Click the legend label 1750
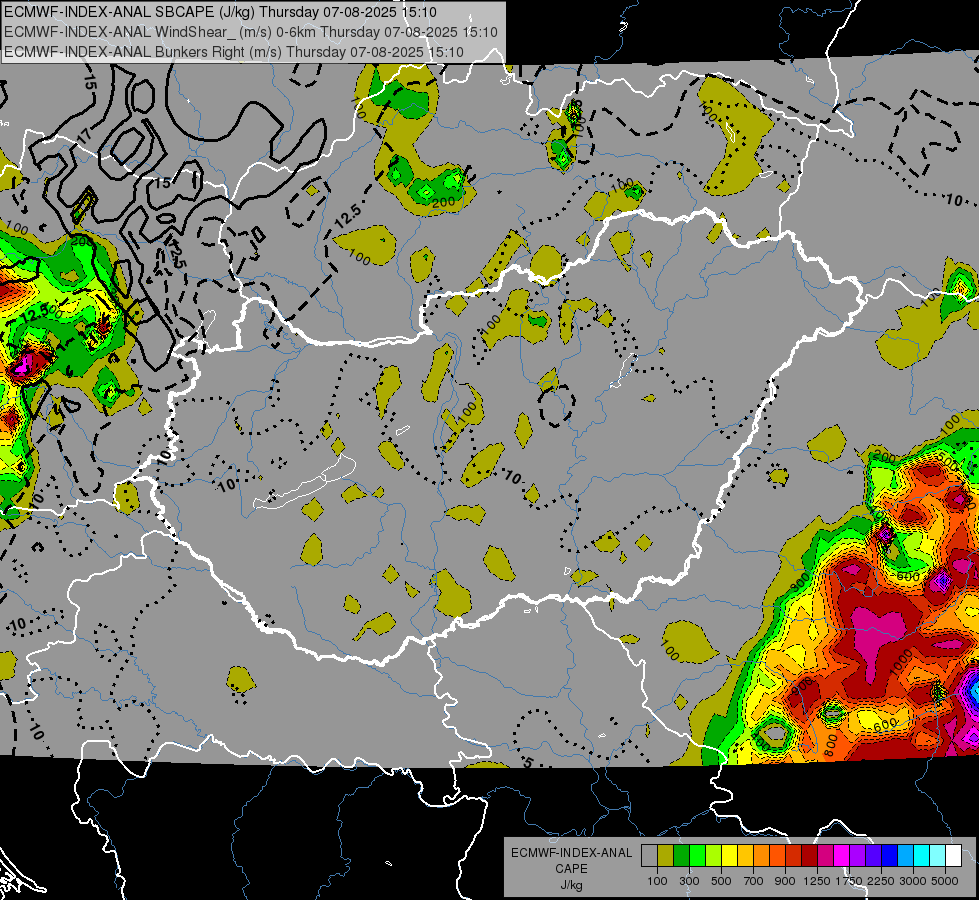979x900 pixels. point(849,881)
